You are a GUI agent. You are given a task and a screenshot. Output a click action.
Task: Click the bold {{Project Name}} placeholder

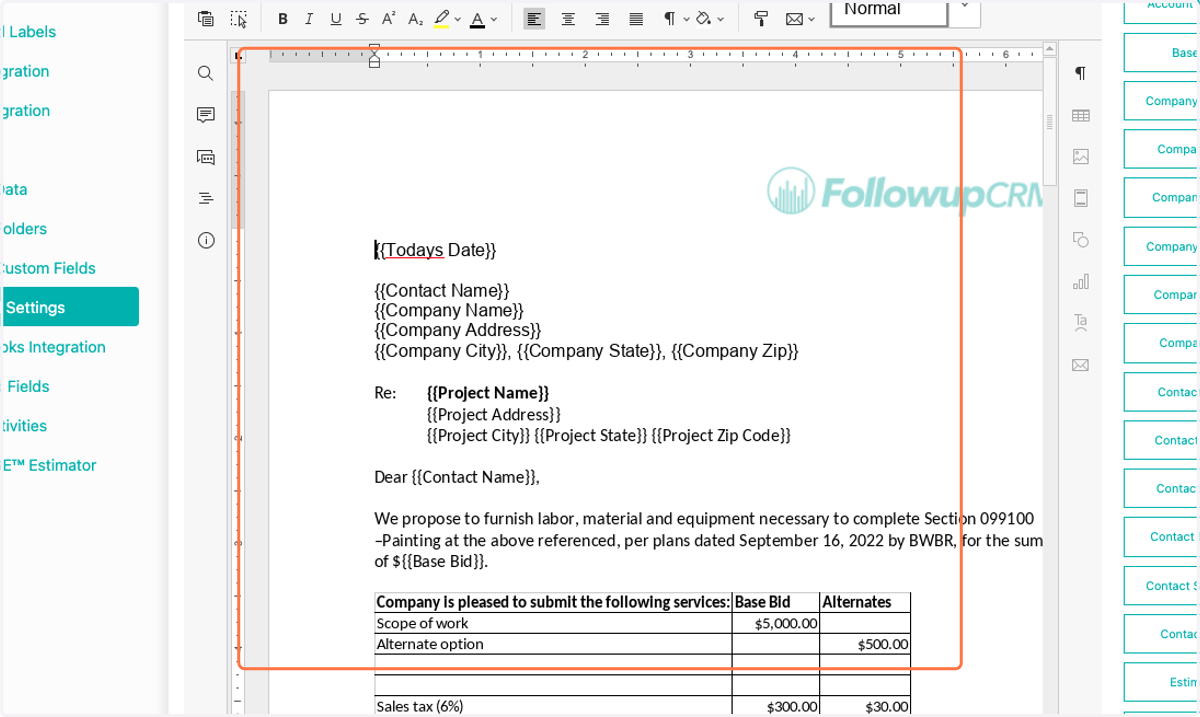(488, 393)
